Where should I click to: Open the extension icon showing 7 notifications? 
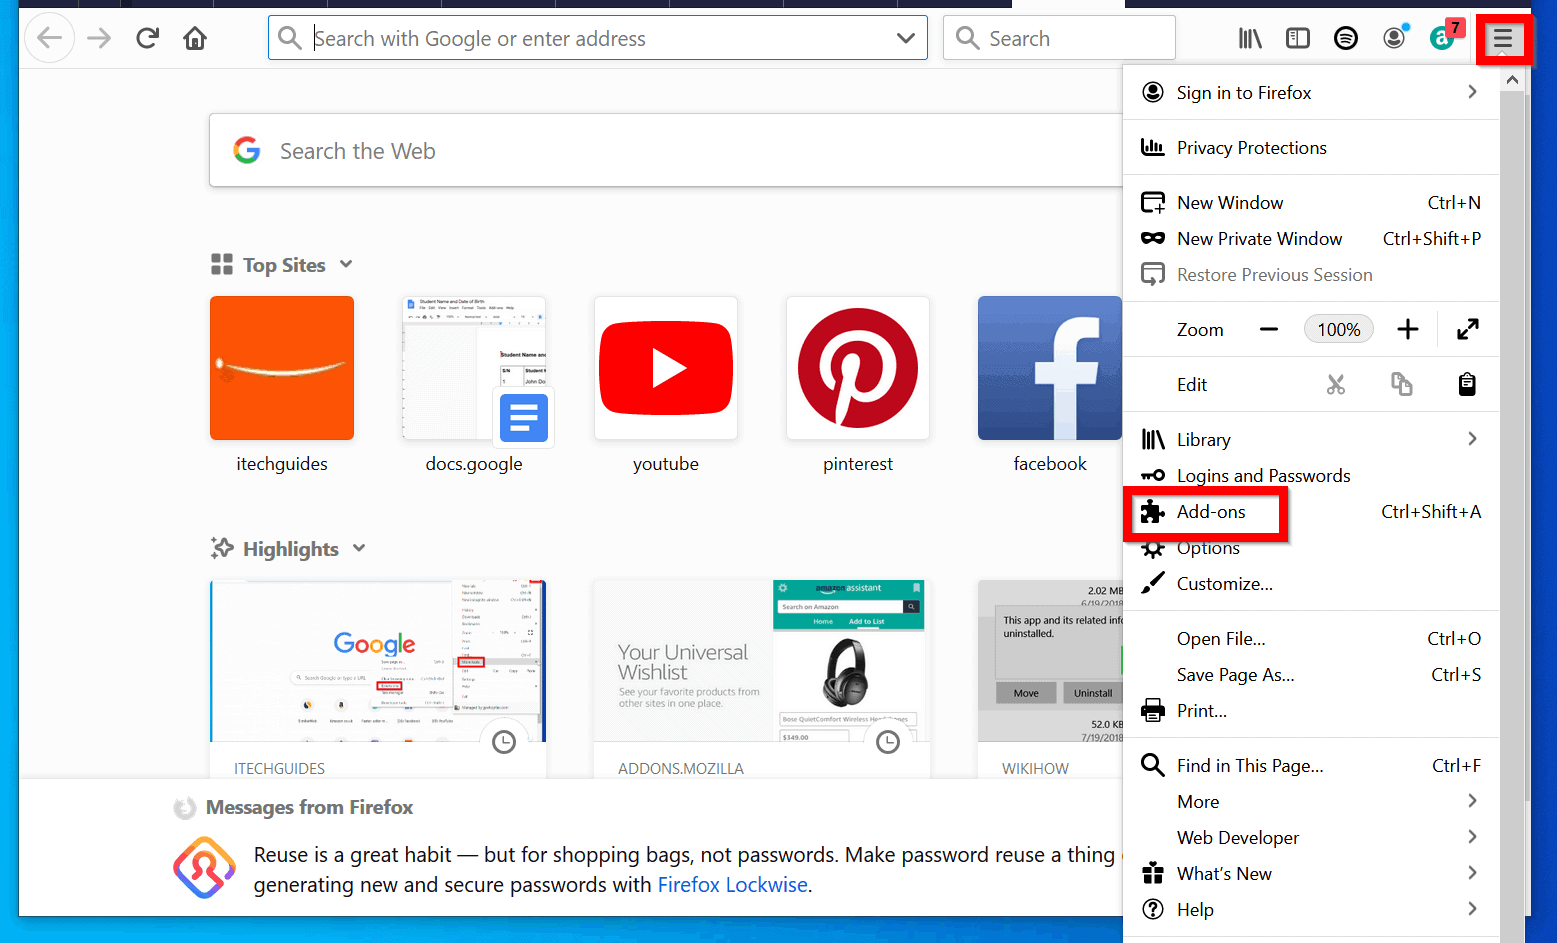coord(1443,37)
